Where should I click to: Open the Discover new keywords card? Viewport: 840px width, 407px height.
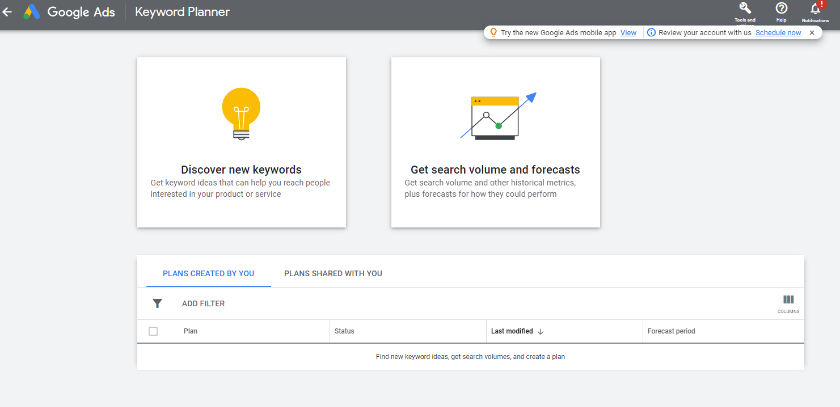click(x=242, y=142)
